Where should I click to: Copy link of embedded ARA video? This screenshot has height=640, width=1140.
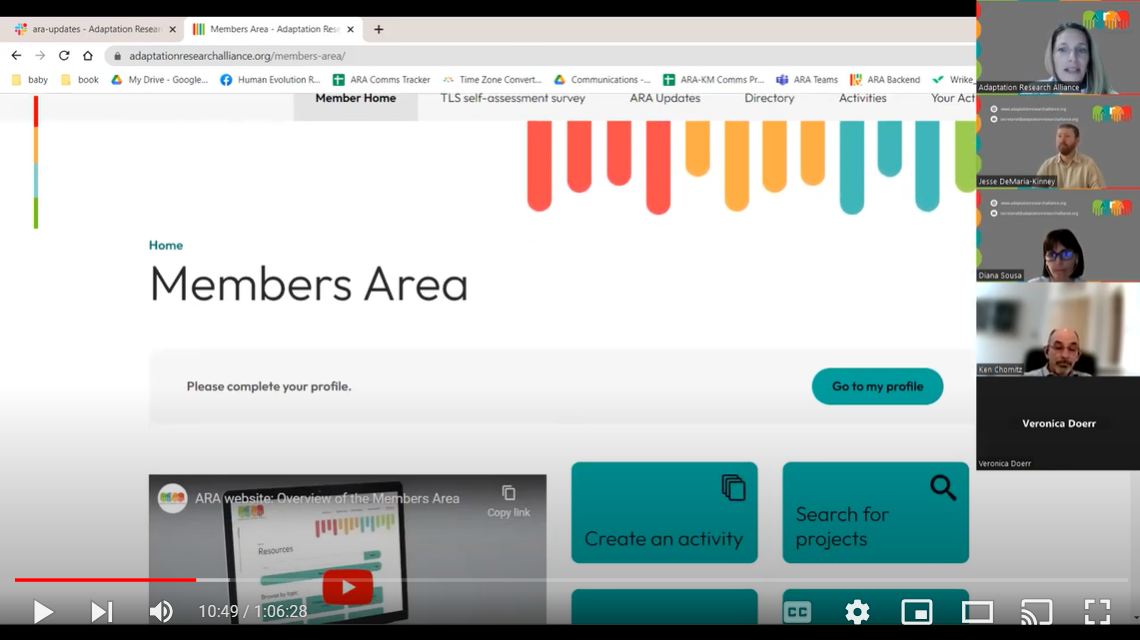coord(508,500)
